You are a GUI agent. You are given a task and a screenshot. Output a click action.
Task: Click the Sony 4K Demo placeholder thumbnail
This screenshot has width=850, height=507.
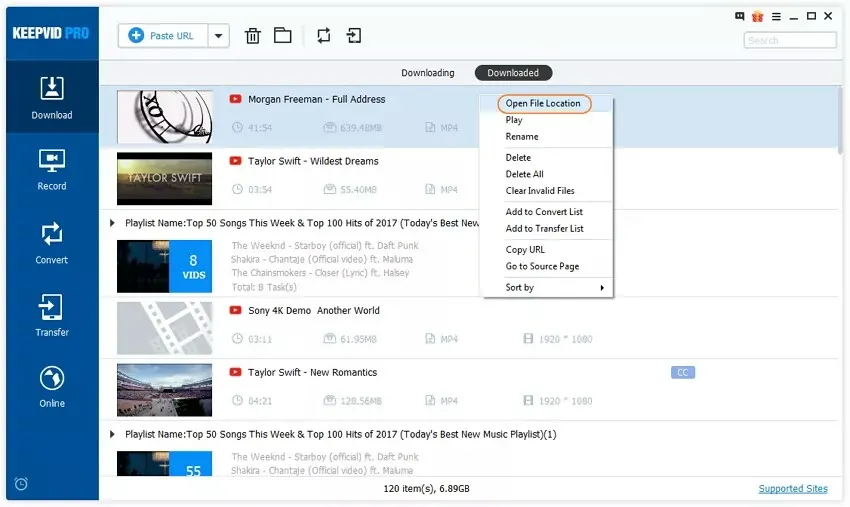(165, 328)
